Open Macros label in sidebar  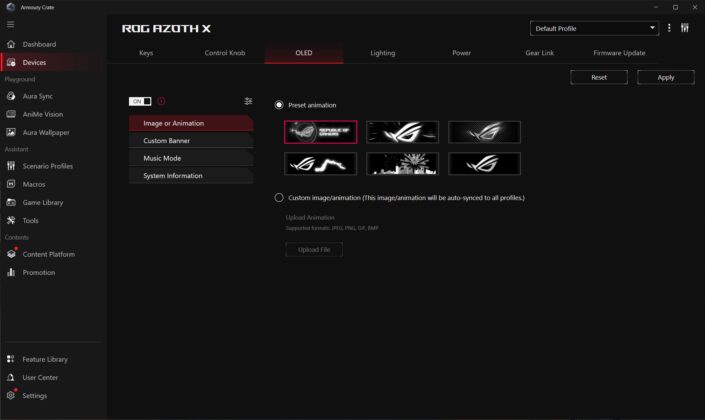point(34,184)
